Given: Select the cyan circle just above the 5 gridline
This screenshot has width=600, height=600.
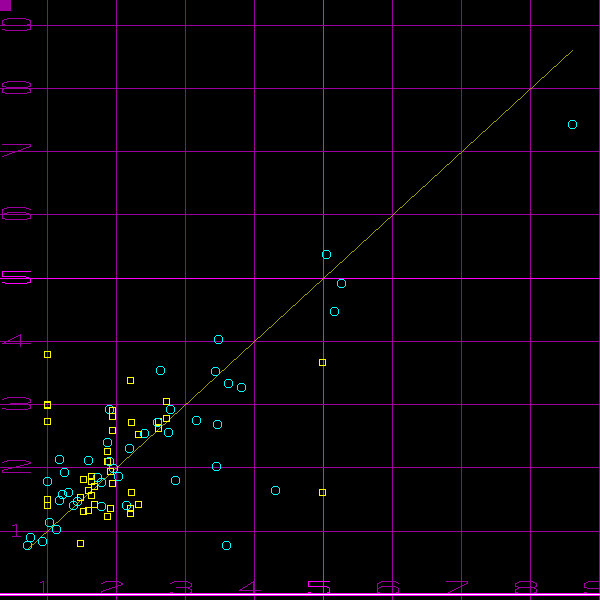Looking at the screenshot, I should coord(326,255).
